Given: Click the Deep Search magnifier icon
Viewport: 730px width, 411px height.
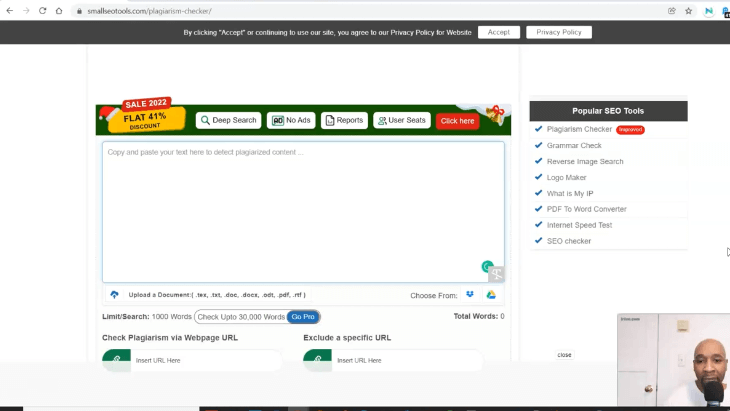Looking at the screenshot, I should click(205, 120).
